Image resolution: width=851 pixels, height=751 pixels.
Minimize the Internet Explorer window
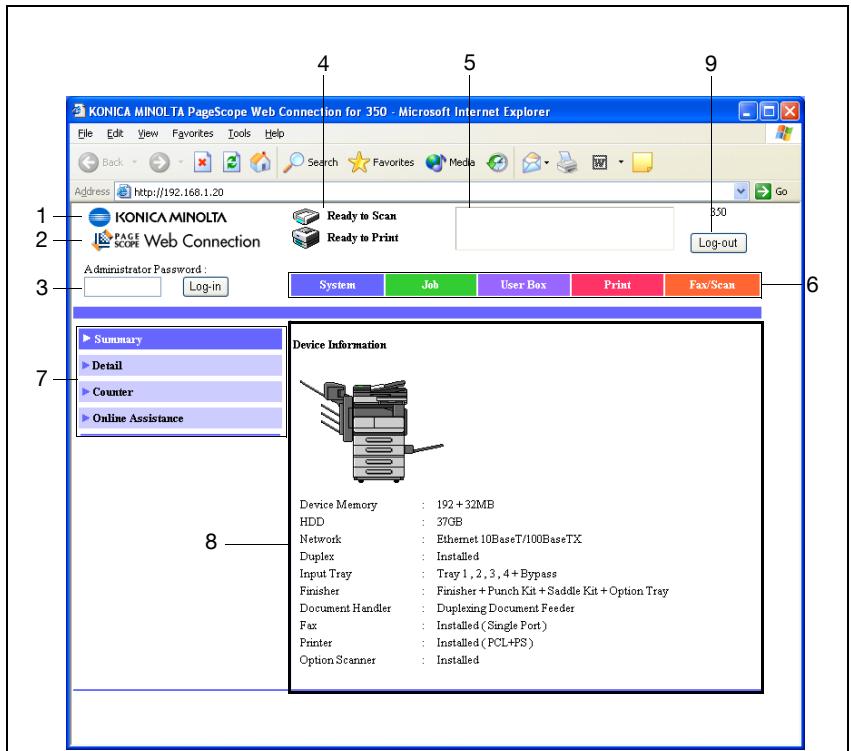click(x=747, y=111)
